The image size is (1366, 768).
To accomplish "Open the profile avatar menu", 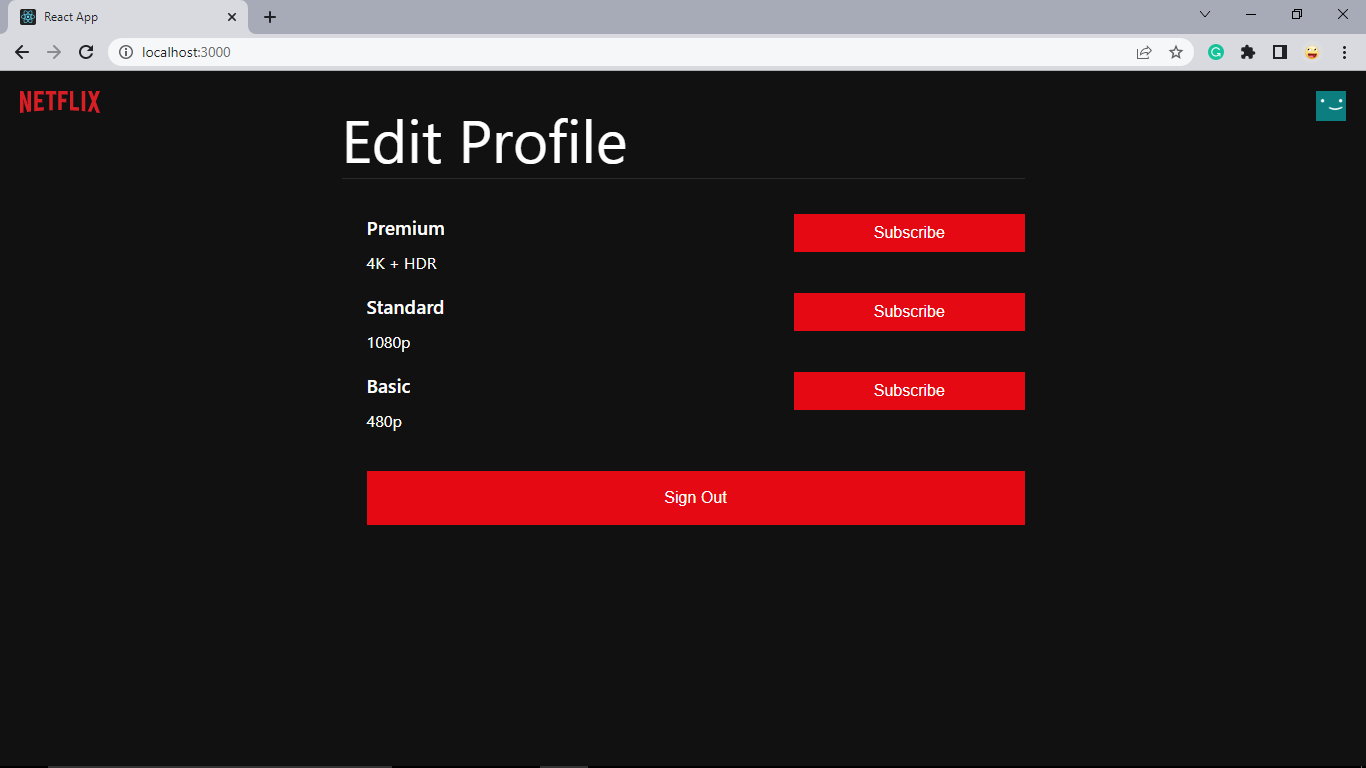I will pos(1330,105).
